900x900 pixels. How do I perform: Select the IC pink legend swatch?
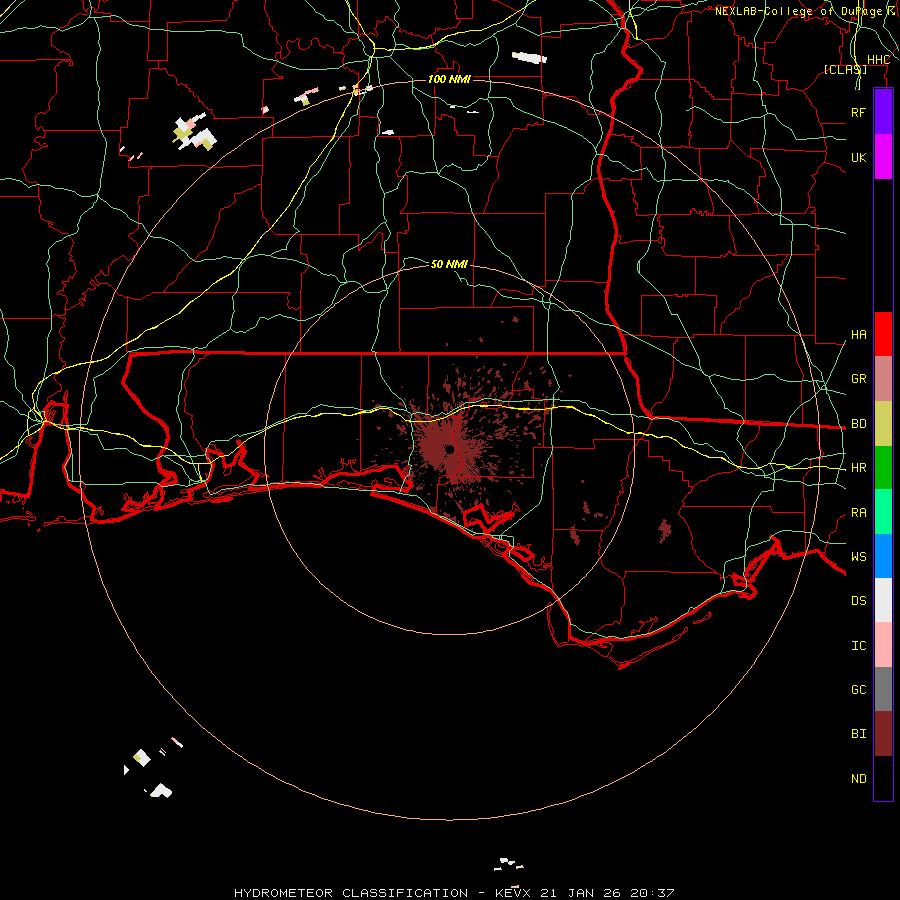click(883, 645)
